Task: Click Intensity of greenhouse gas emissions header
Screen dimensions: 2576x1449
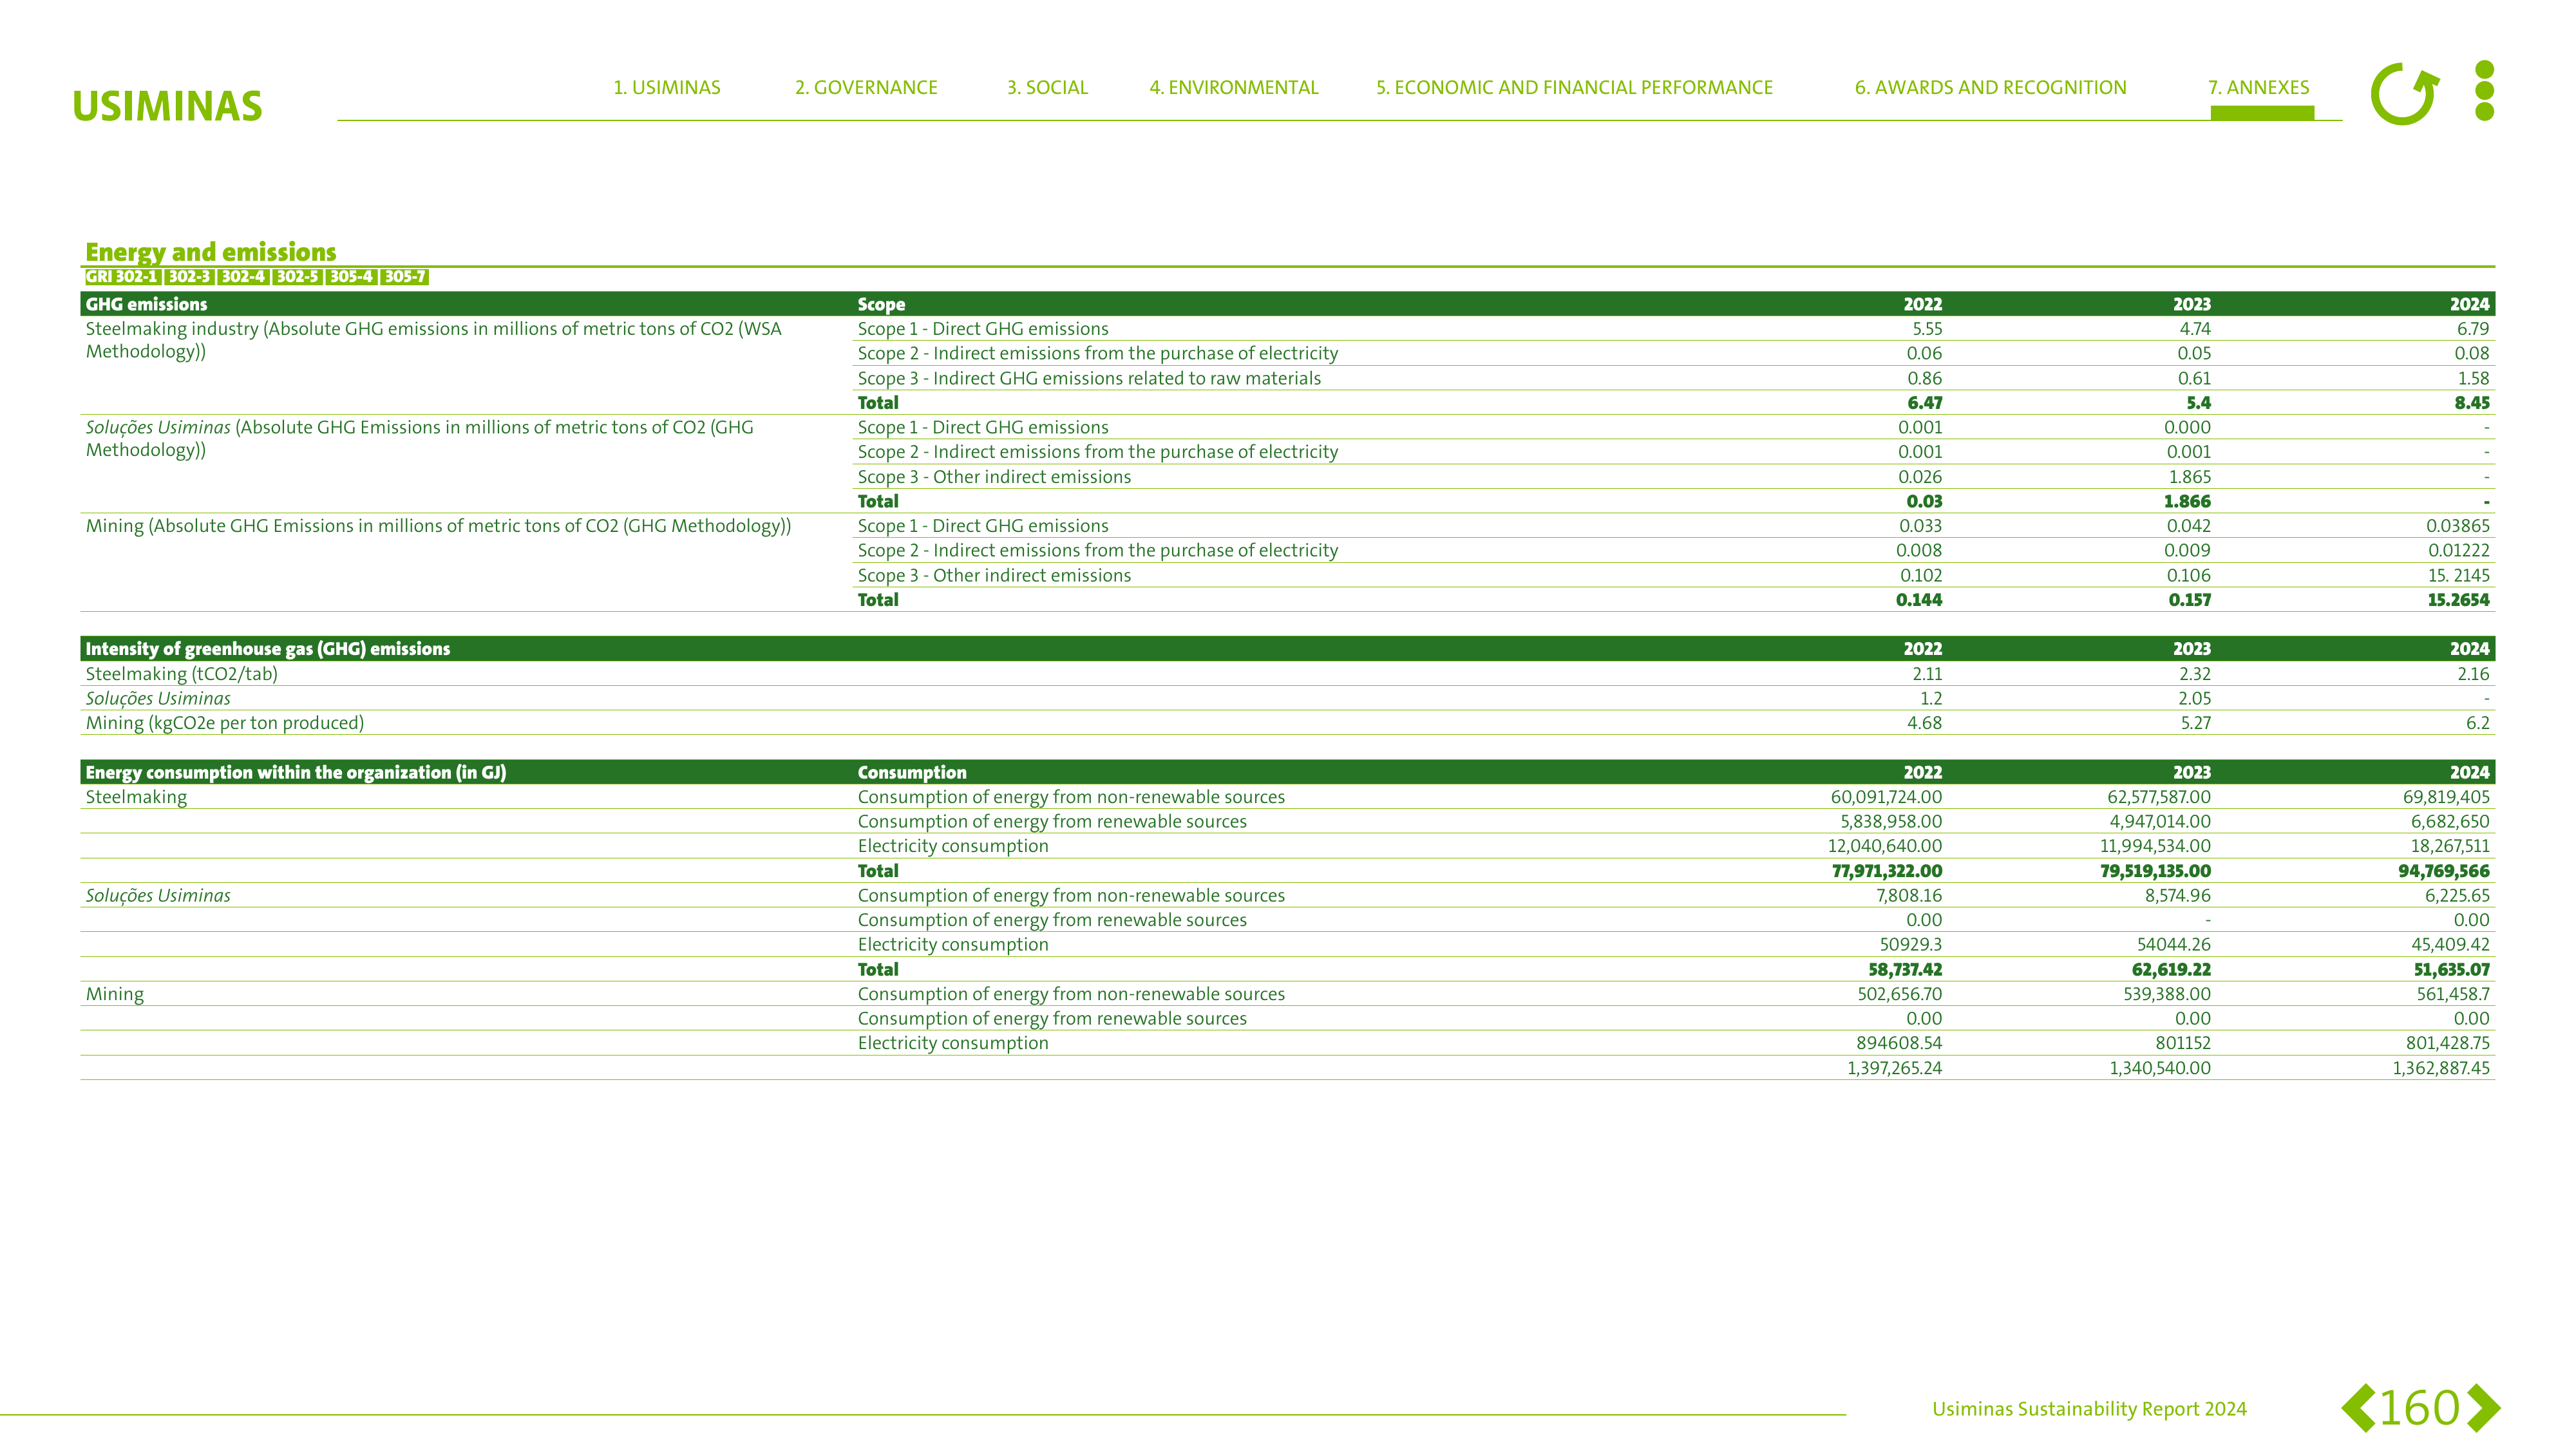Action: (x=268, y=649)
